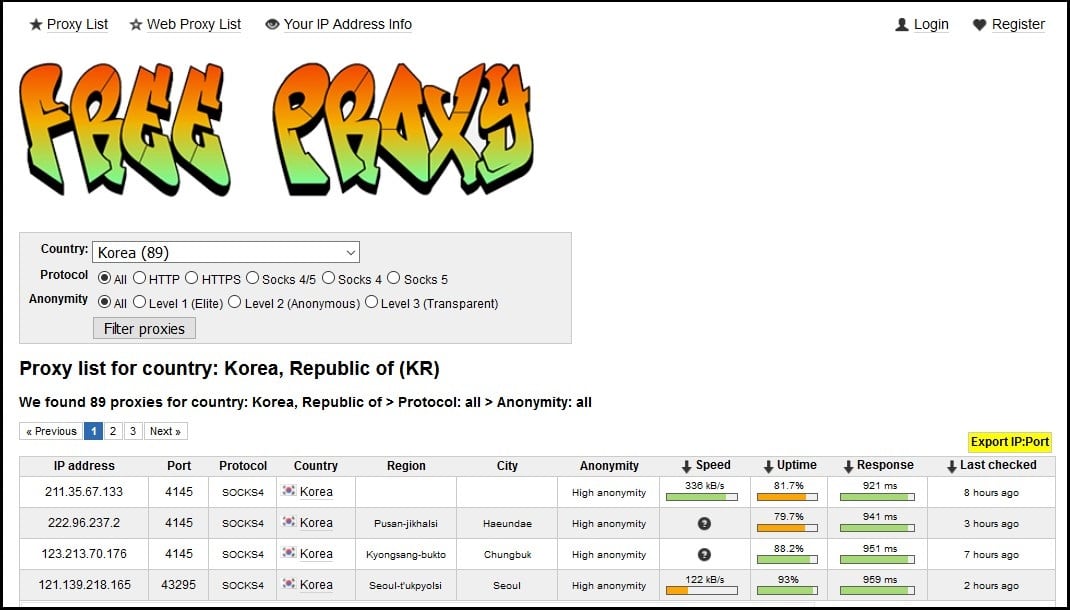Open the Proxy List menu link
This screenshot has height=610, width=1070.
(77, 25)
